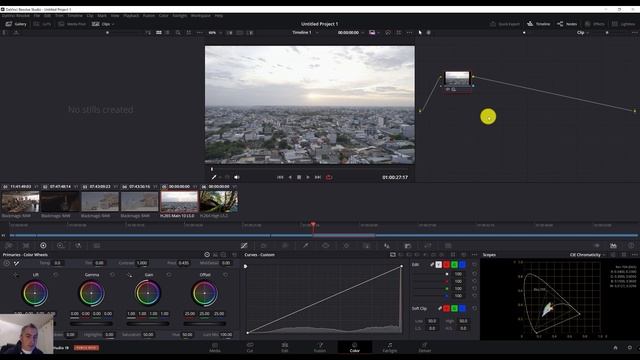
Task: Open the CIE Chromaticity scope dropdown
Action: [x=588, y=255]
